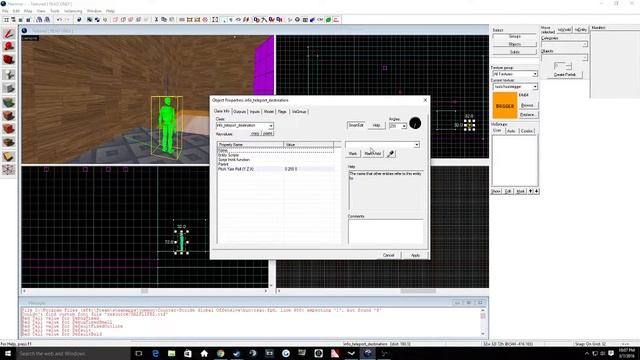Image resolution: width=640 pixels, height=360 pixels.
Task: Click the Undo arrow in top toolbar
Action: pyautogui.click(x=59, y=20)
